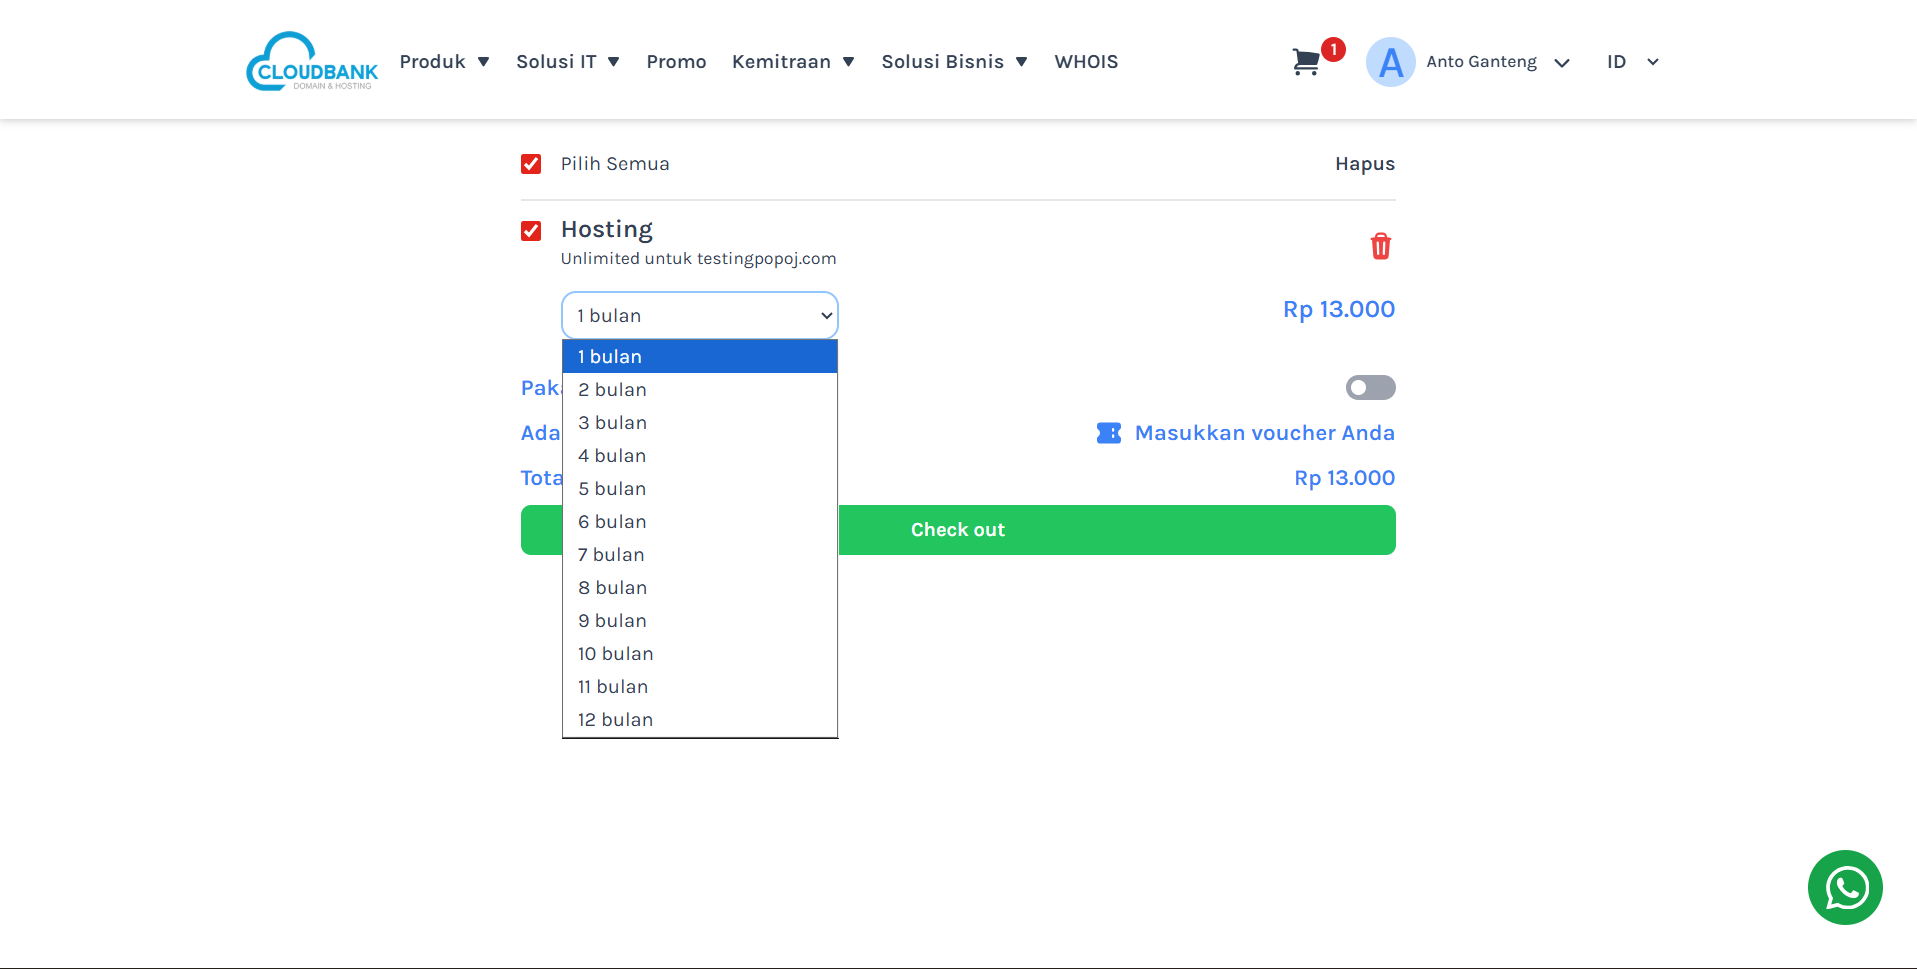The height and width of the screenshot is (969, 1917).
Task: Click the red trash delete icon
Action: [1380, 246]
